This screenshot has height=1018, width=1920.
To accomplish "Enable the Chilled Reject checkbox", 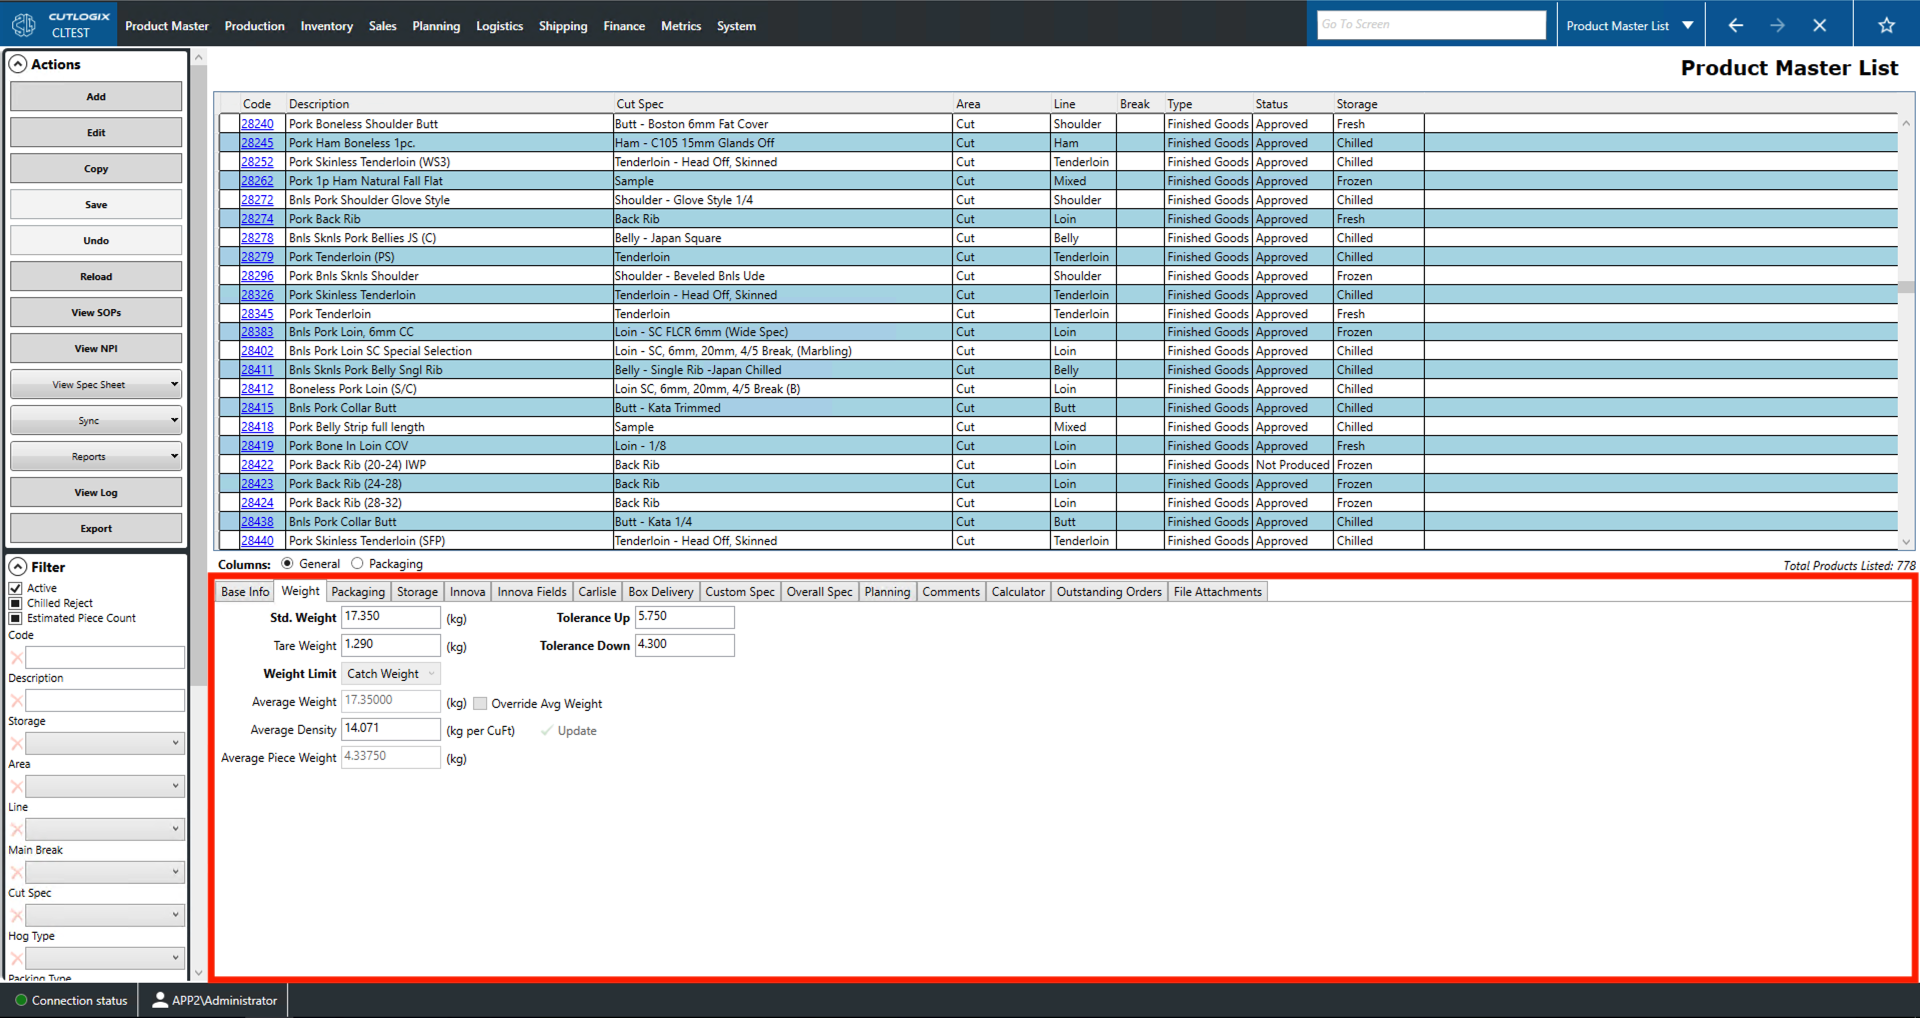I will tap(15, 602).
